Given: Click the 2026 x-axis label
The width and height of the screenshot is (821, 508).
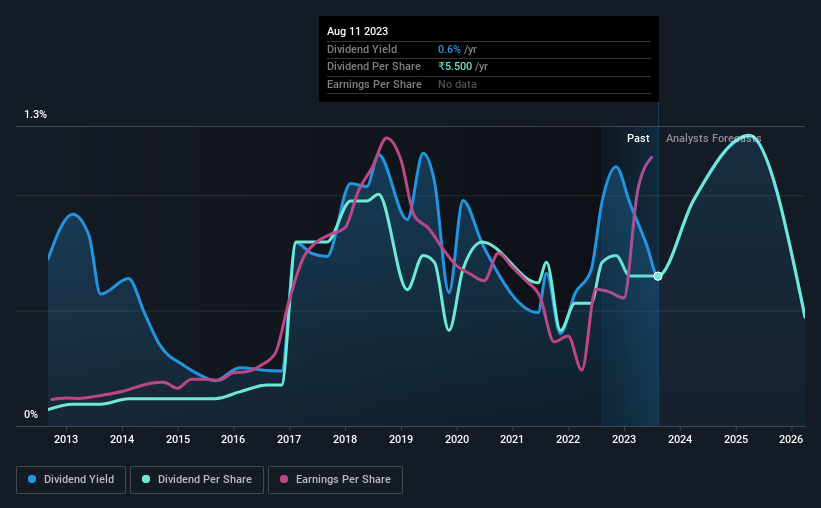Looking at the screenshot, I should click(x=791, y=439).
